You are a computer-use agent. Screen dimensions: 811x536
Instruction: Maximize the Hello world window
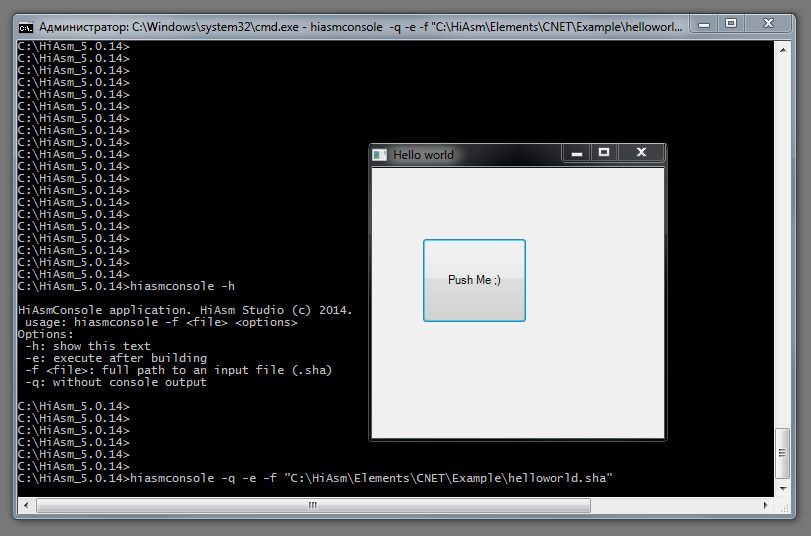tap(603, 153)
